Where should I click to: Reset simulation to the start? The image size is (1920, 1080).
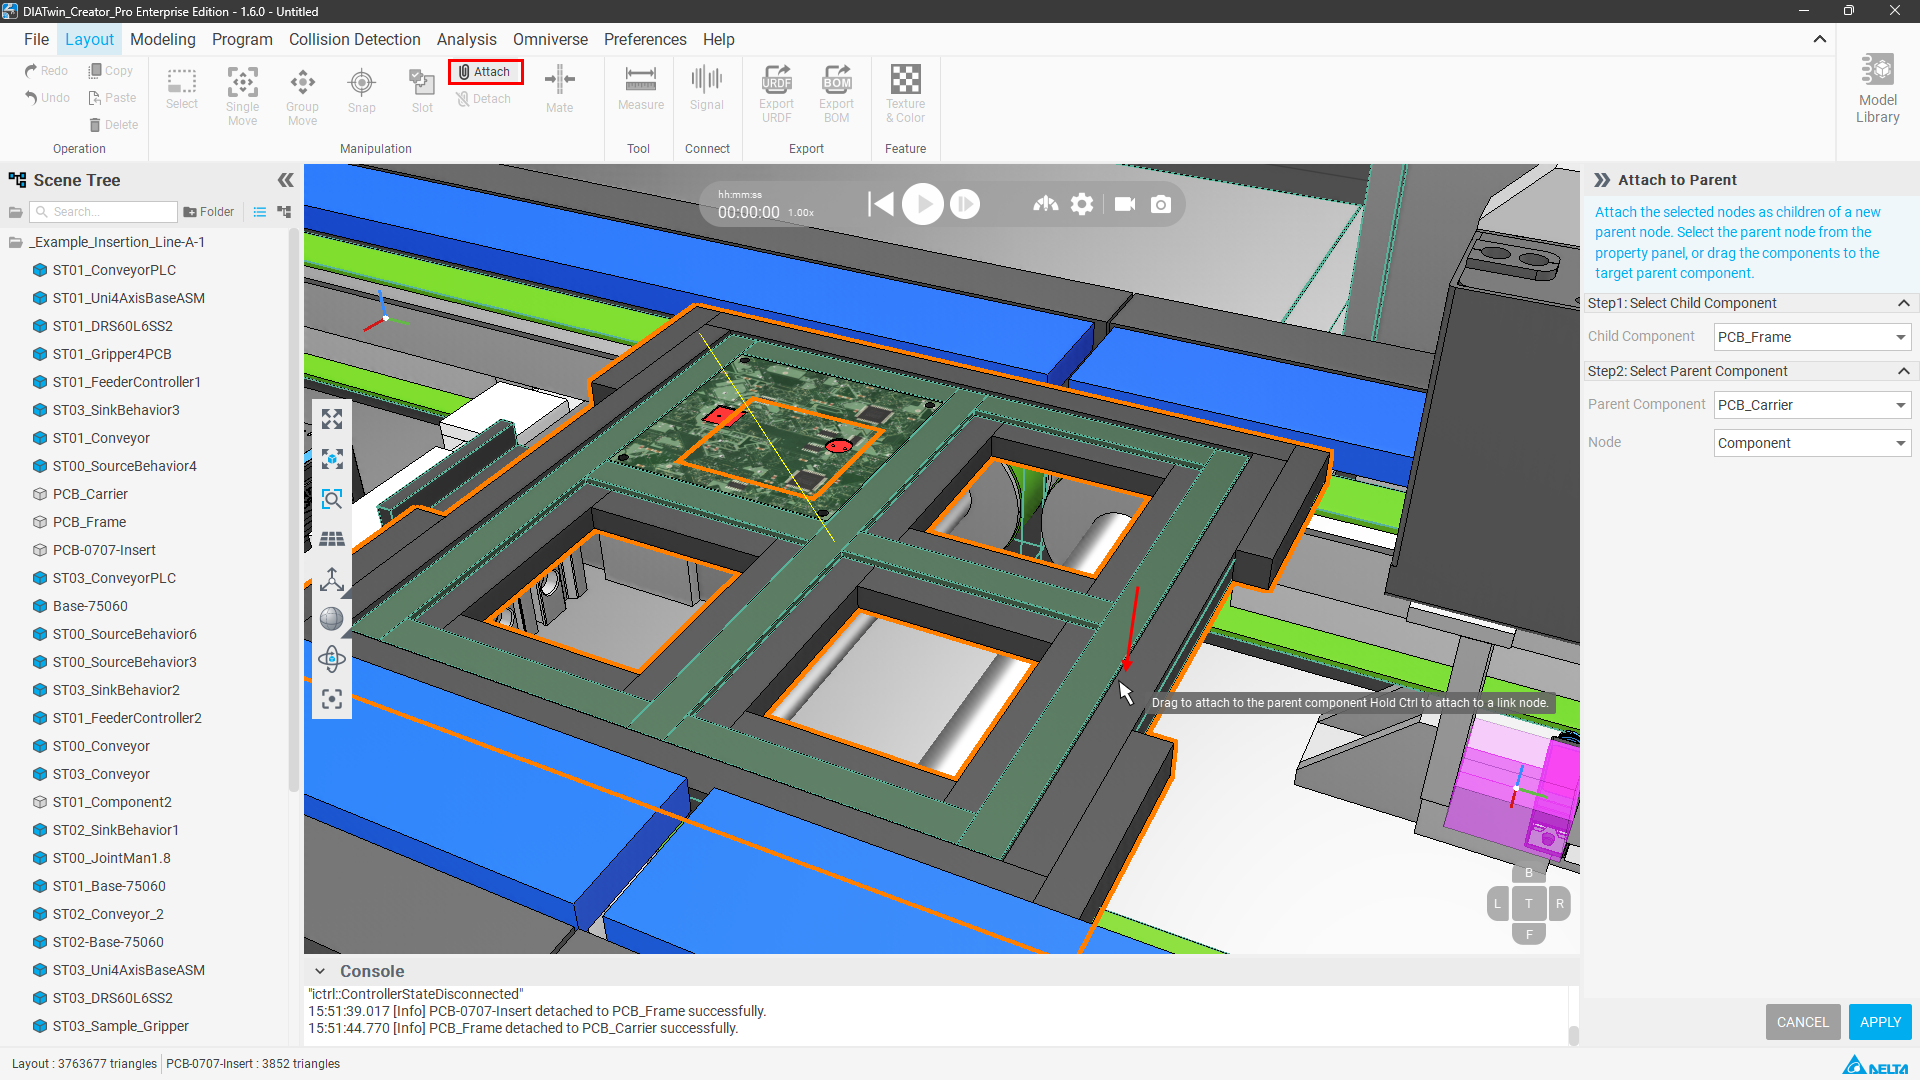[x=880, y=204]
